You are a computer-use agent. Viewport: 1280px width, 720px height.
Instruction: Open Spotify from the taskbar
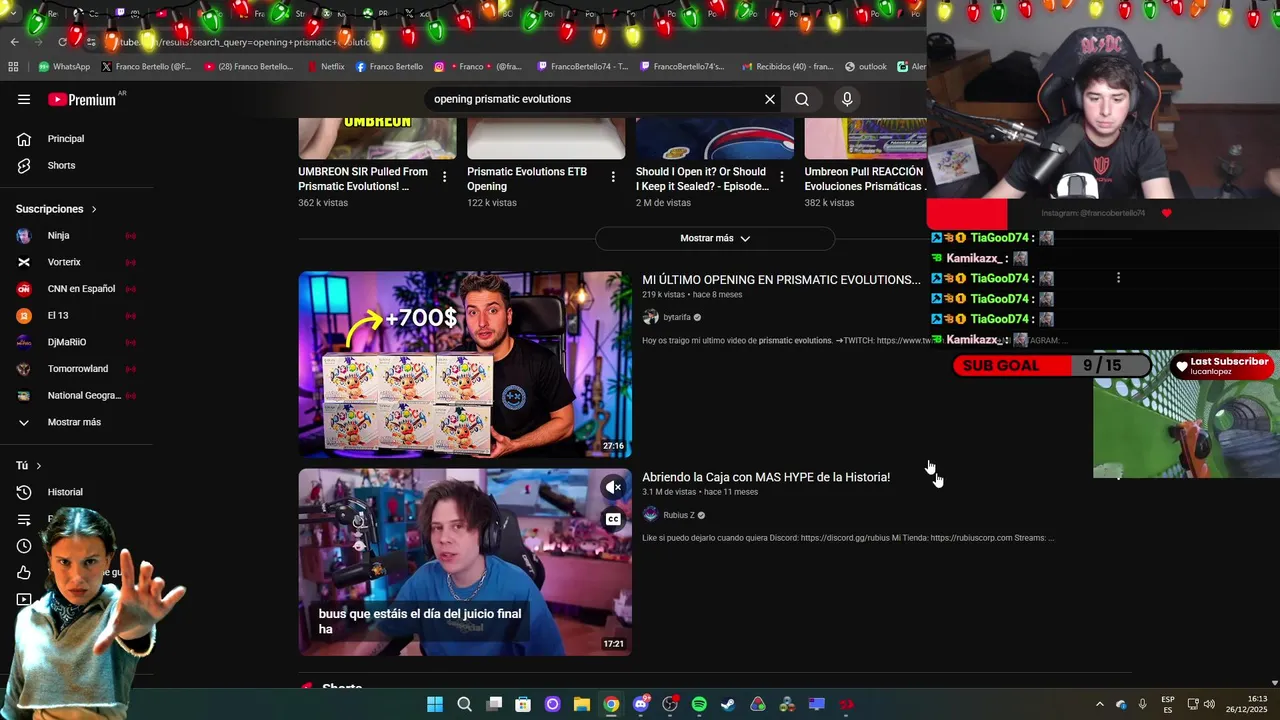click(699, 704)
